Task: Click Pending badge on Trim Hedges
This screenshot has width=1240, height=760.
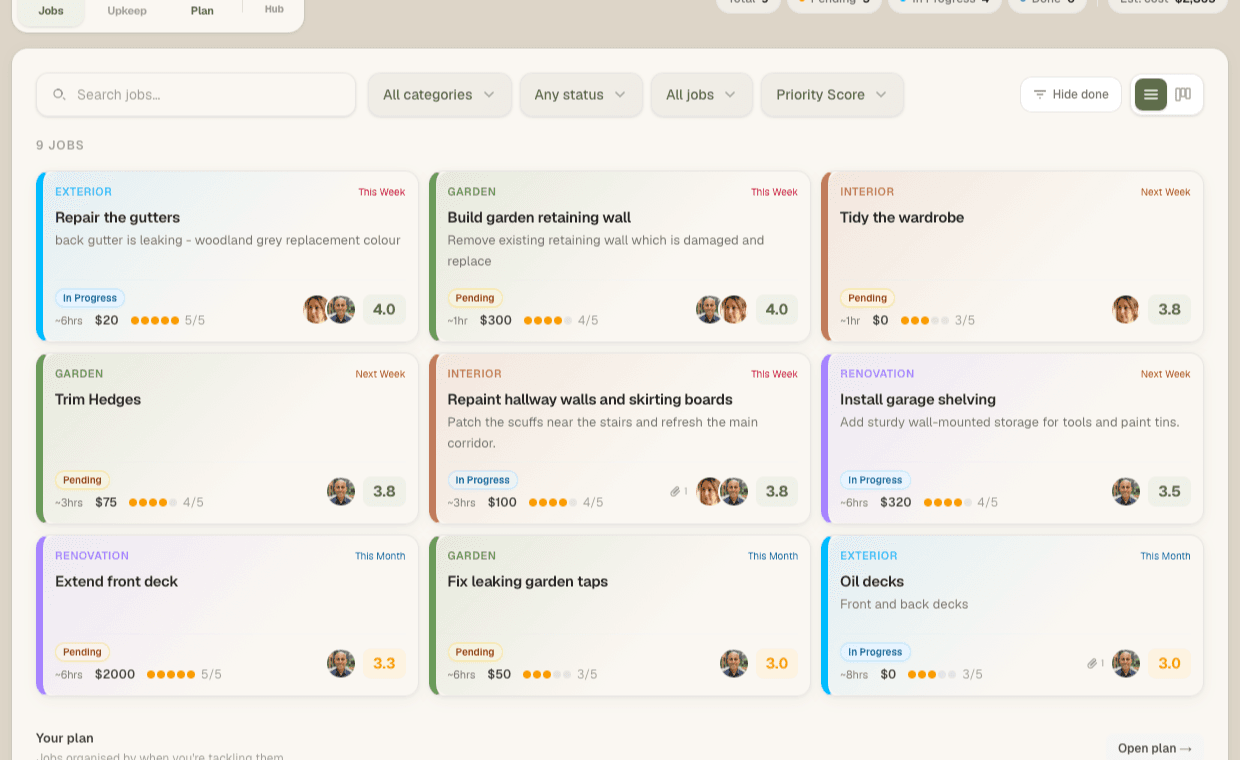Action: (x=82, y=480)
